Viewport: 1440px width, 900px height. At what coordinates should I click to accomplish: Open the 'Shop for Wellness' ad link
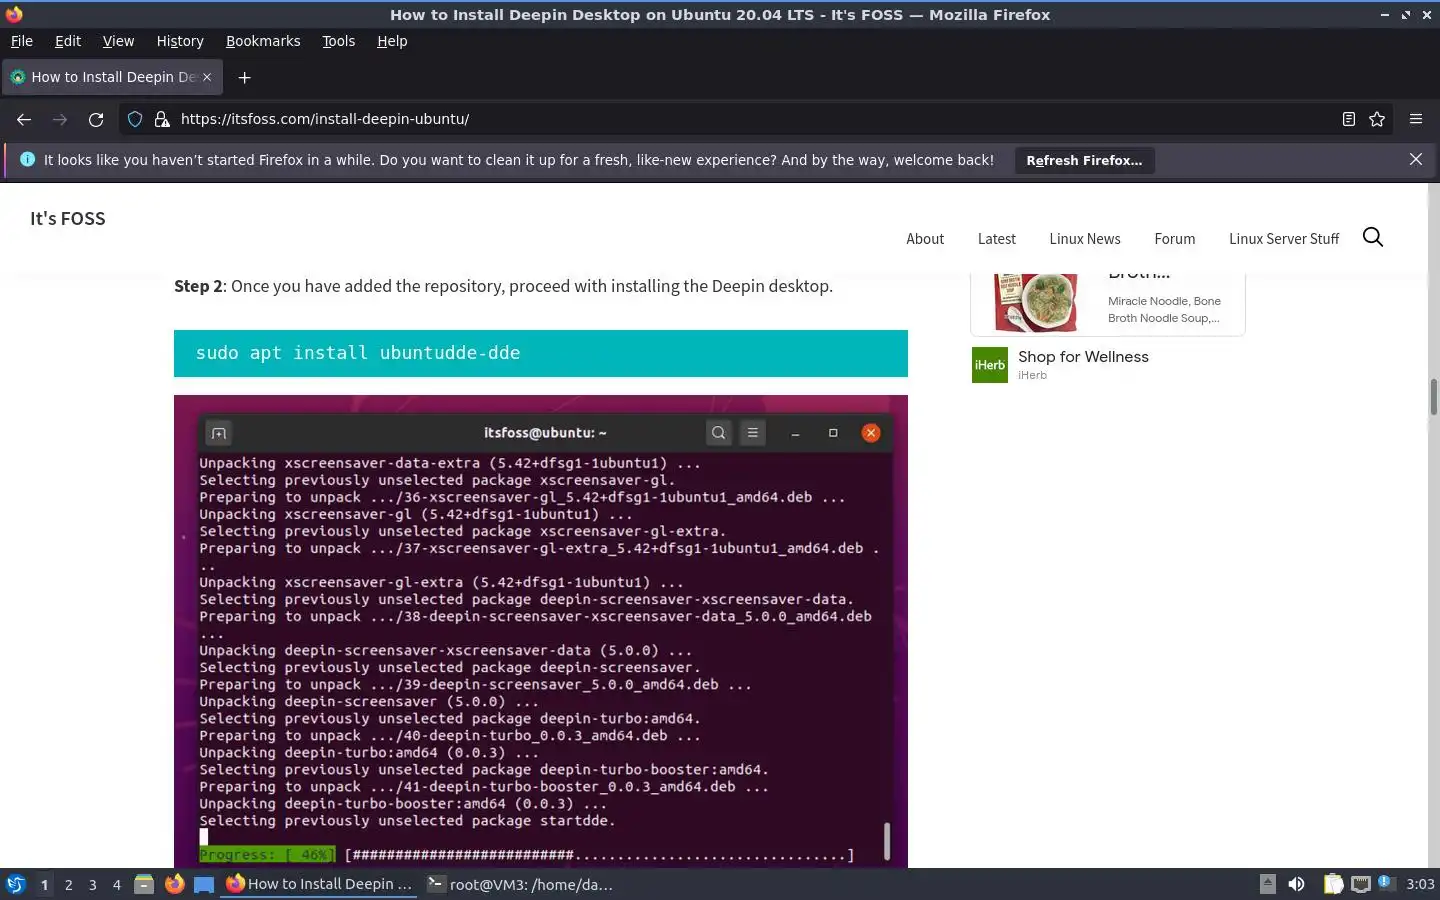[x=1083, y=357]
